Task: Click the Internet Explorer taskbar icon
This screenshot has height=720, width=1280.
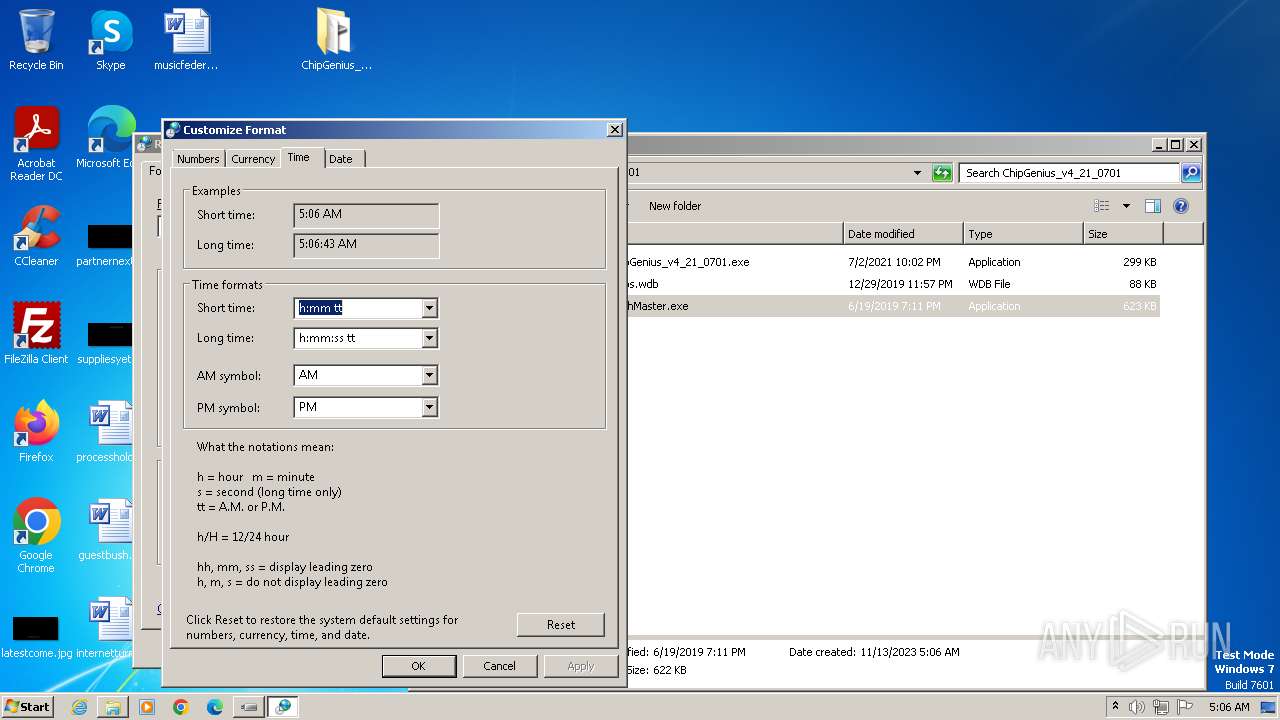Action: tap(79, 707)
